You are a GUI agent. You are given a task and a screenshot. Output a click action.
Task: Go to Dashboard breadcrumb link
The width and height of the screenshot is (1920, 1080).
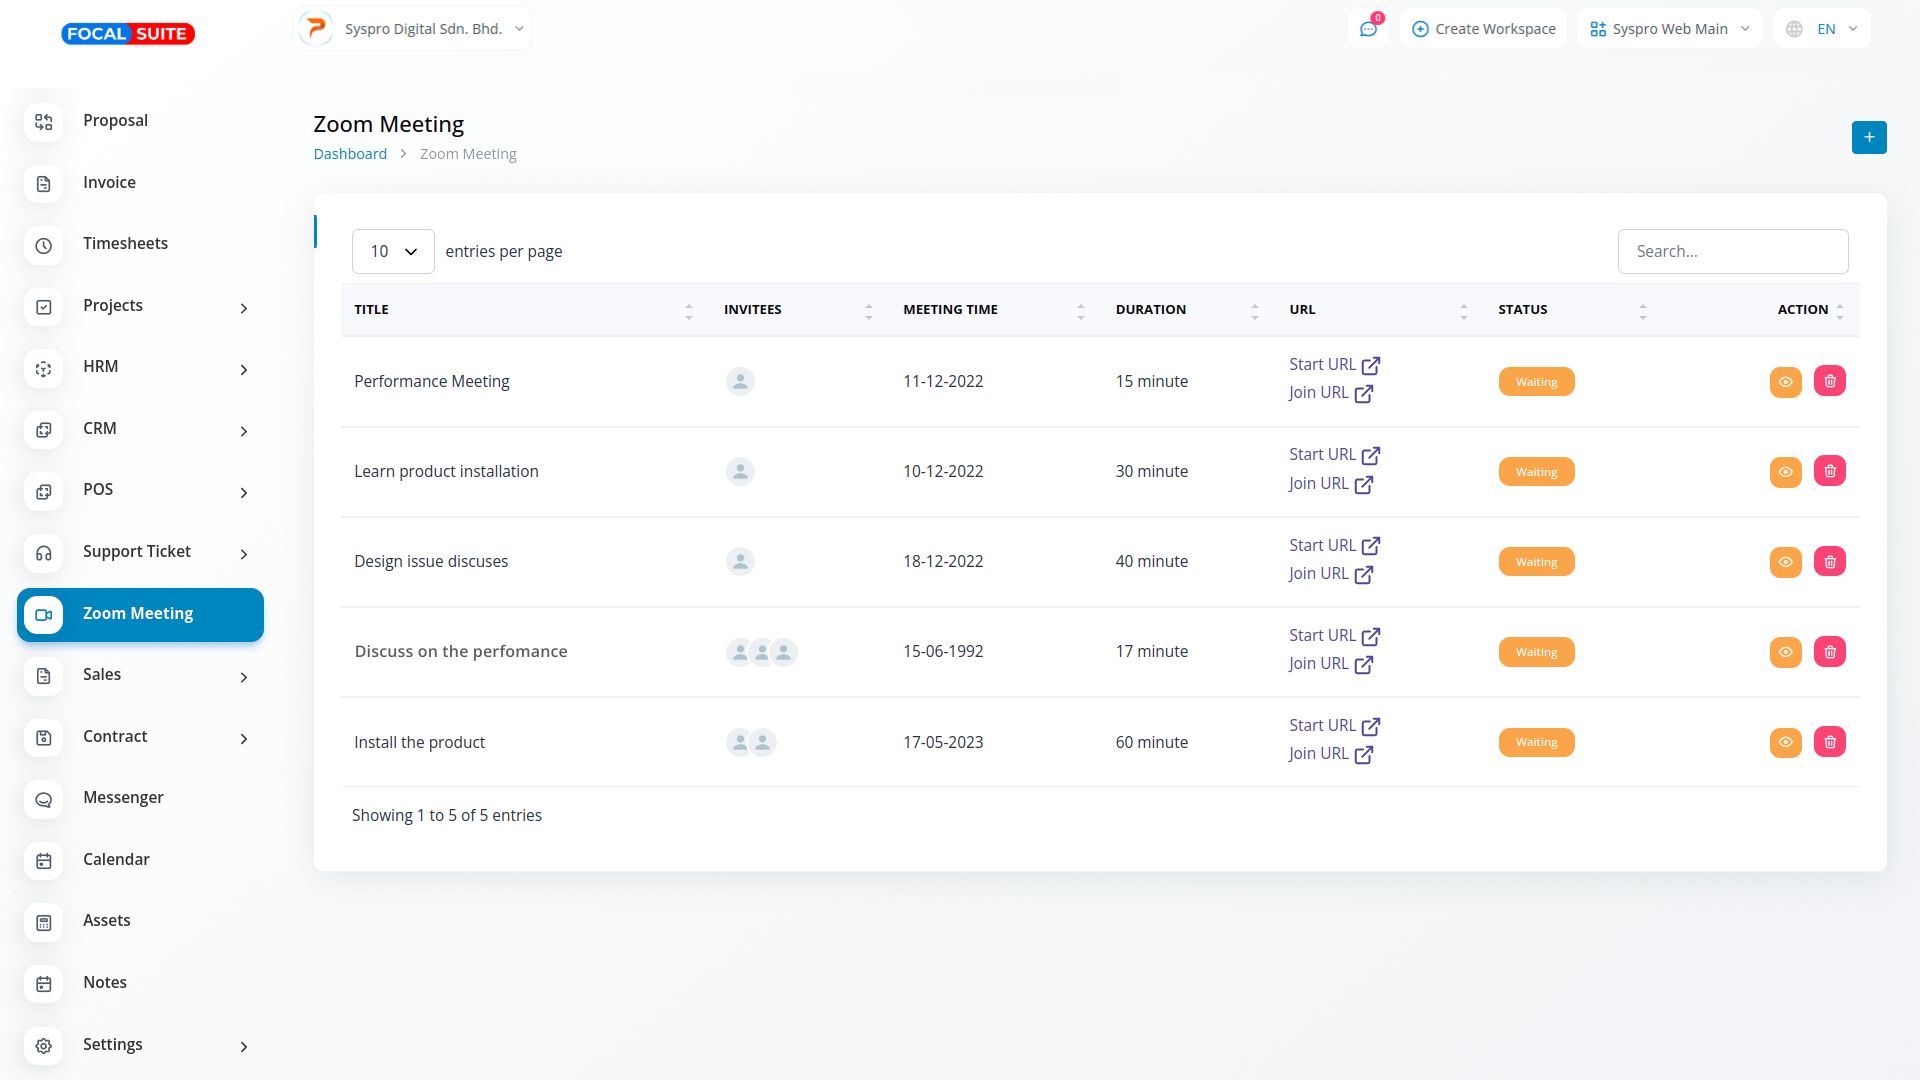[x=350, y=154]
